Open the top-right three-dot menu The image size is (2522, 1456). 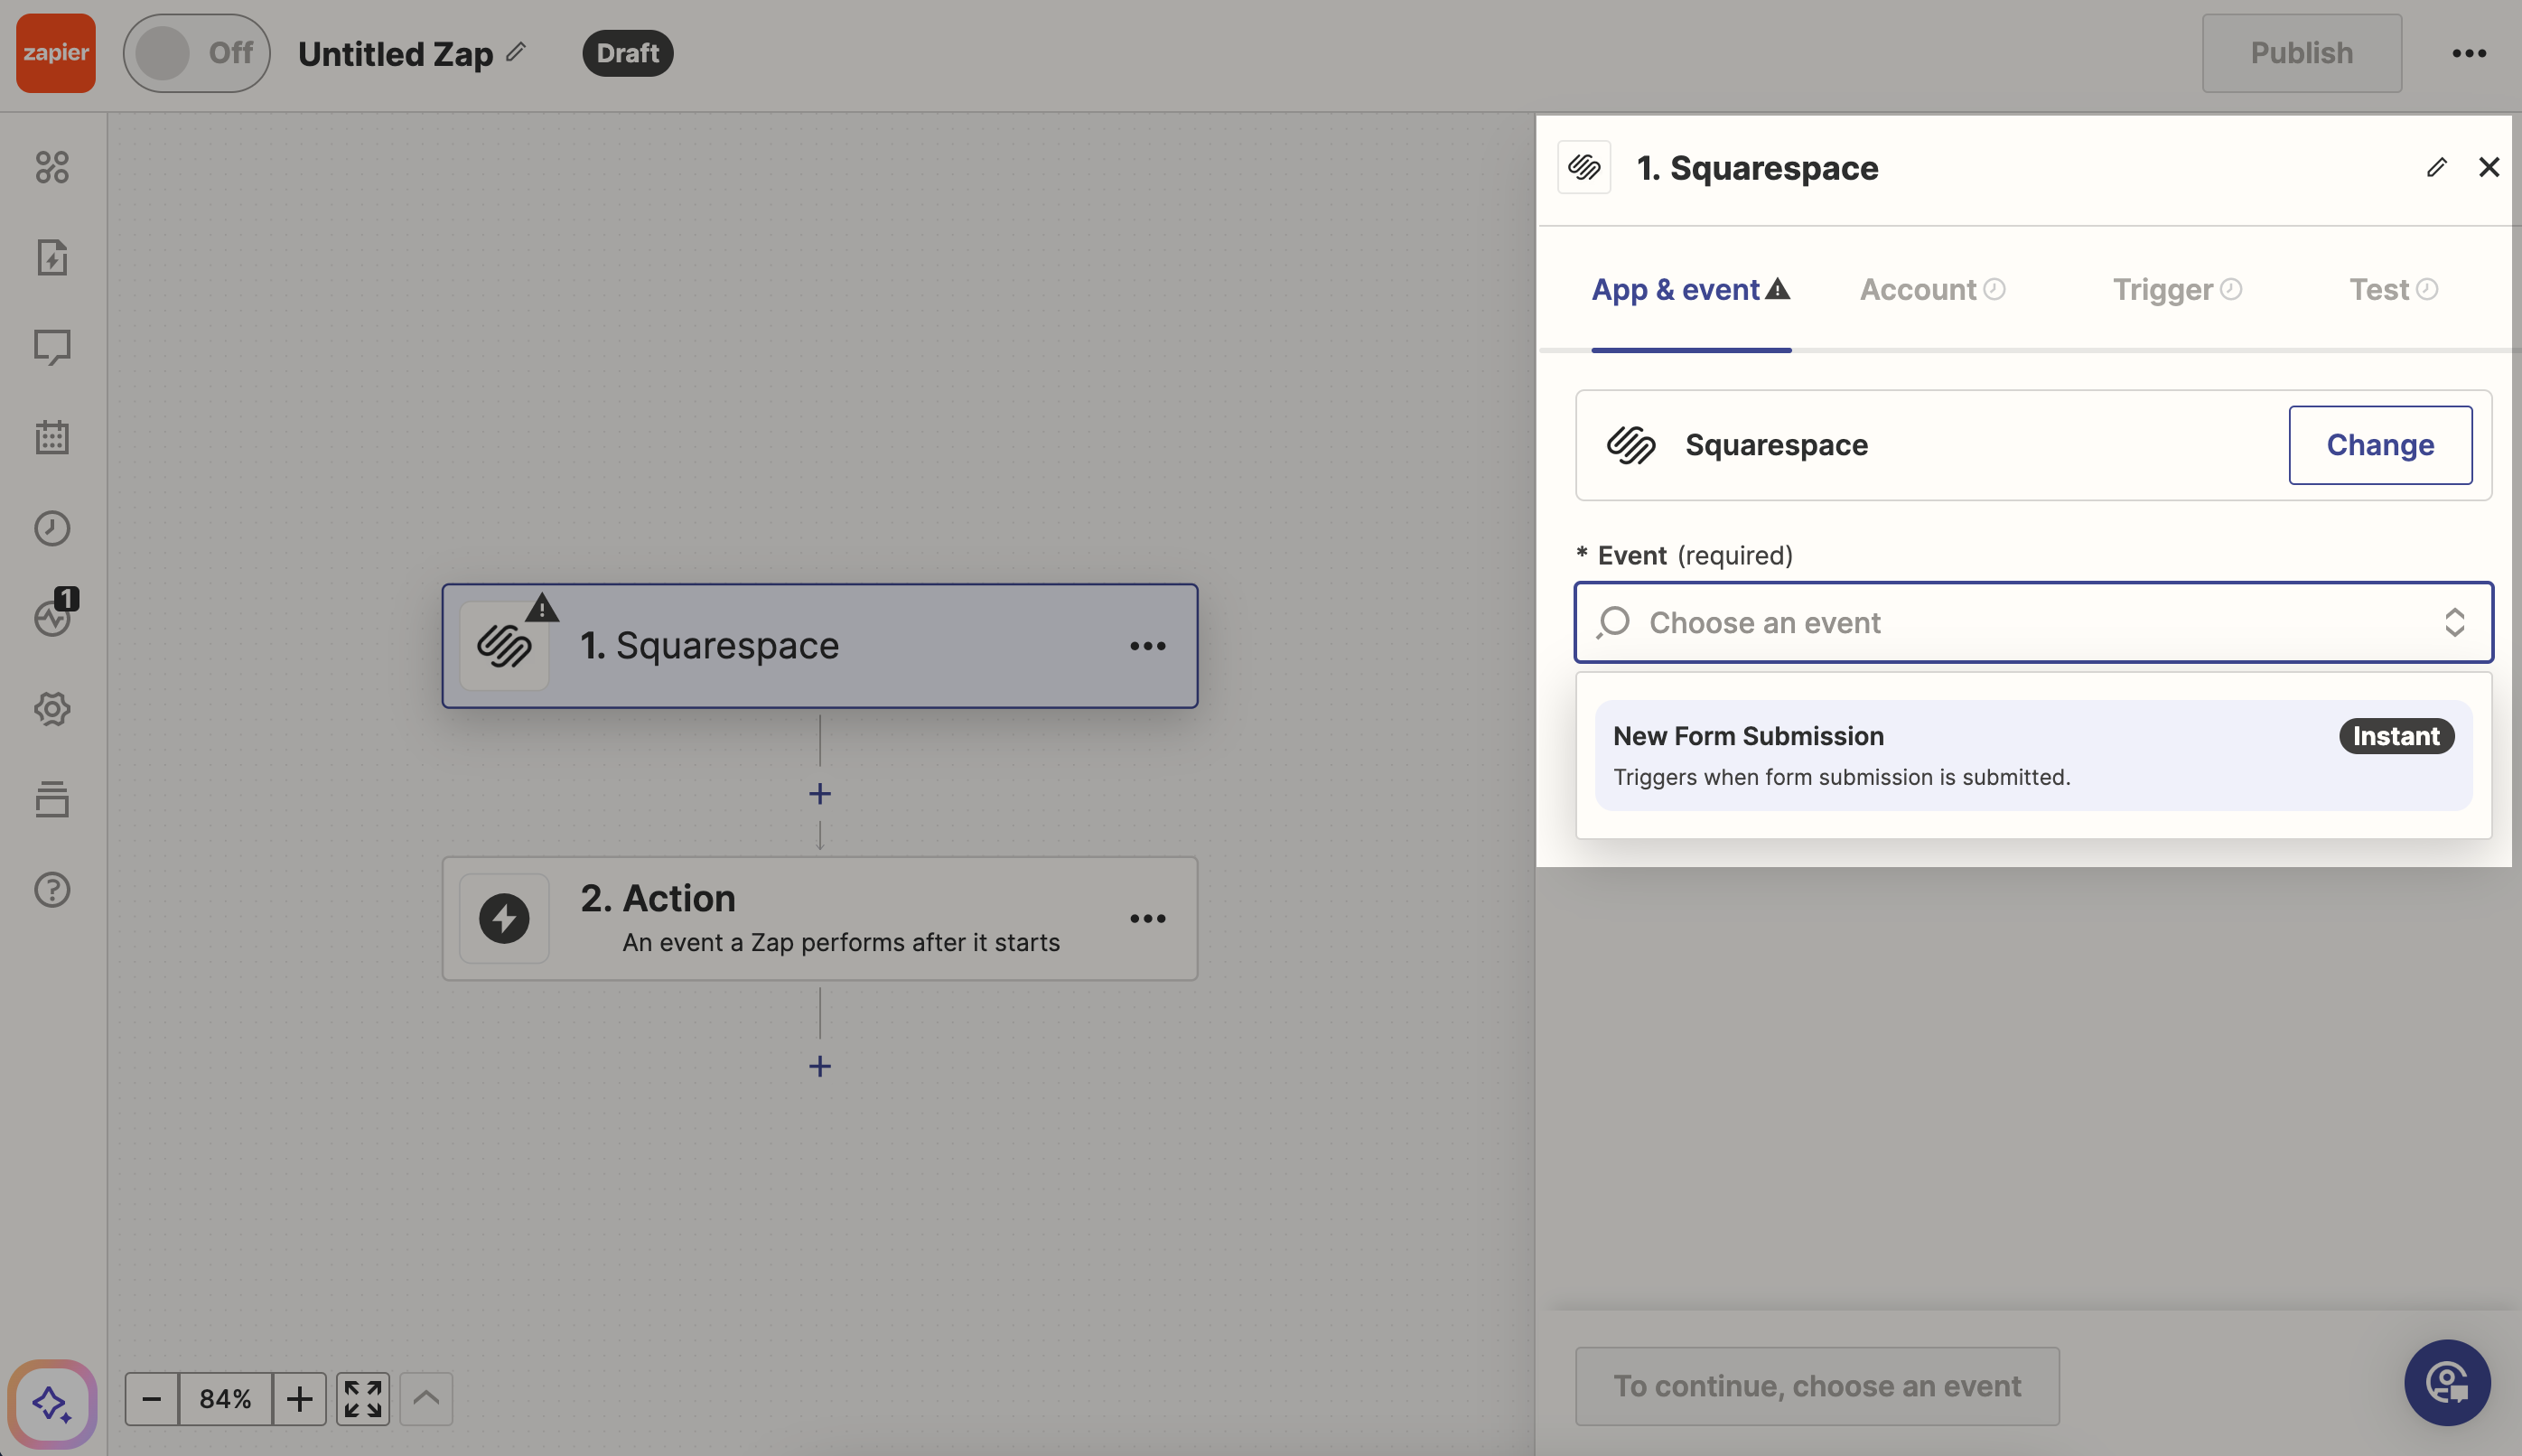(2469, 53)
